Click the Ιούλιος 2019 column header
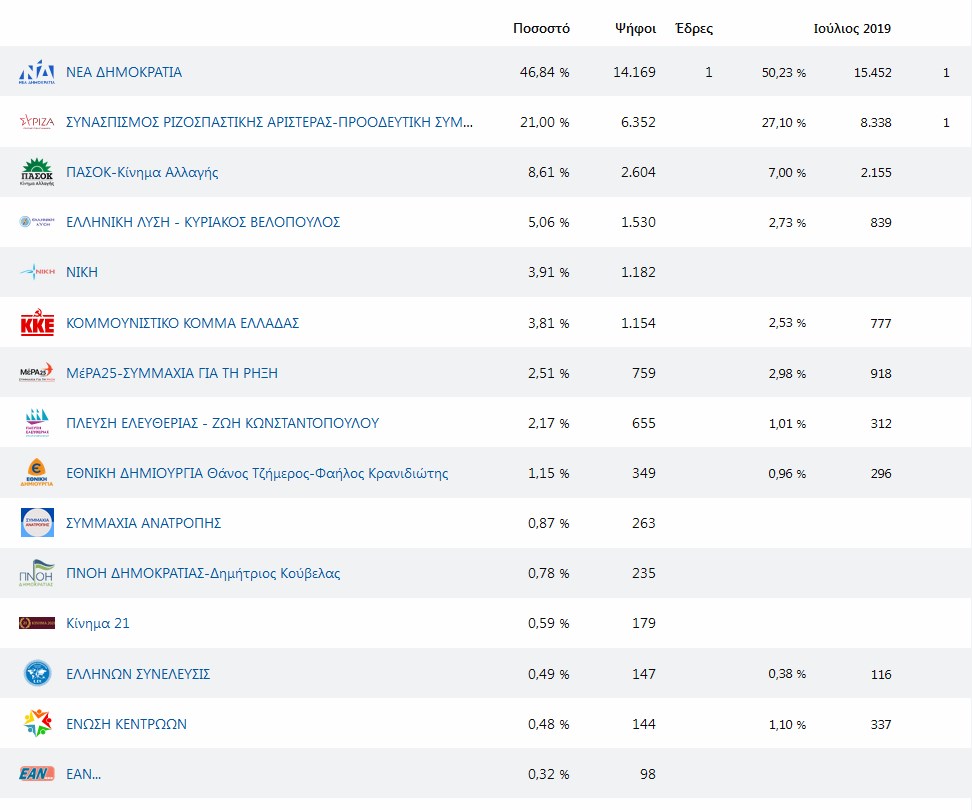The width and height of the screenshot is (972, 810). click(x=852, y=29)
